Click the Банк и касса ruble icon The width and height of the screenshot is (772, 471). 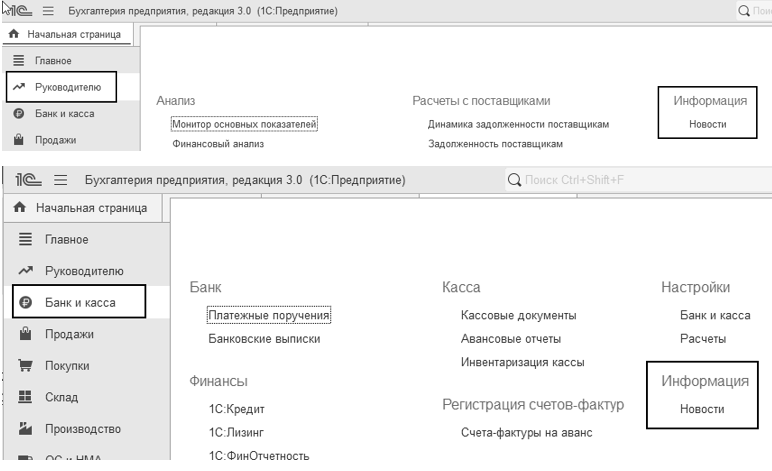[25, 302]
